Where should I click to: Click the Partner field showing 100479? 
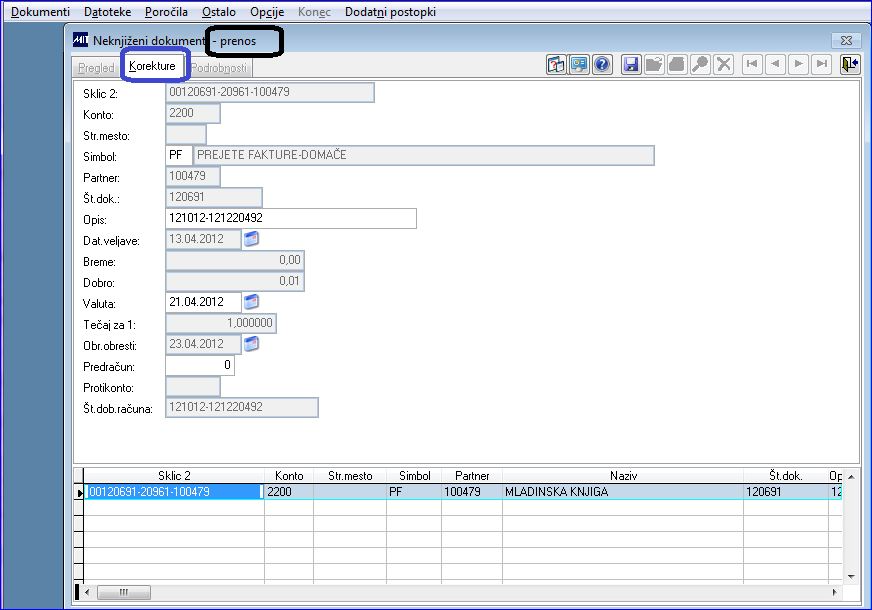coord(192,176)
